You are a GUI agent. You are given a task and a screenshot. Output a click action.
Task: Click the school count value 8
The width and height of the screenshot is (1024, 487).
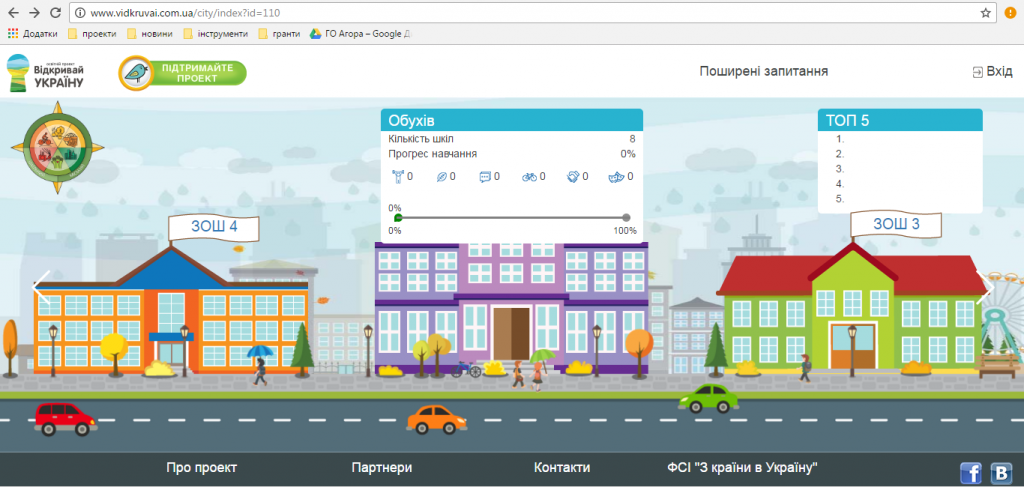(x=632, y=138)
